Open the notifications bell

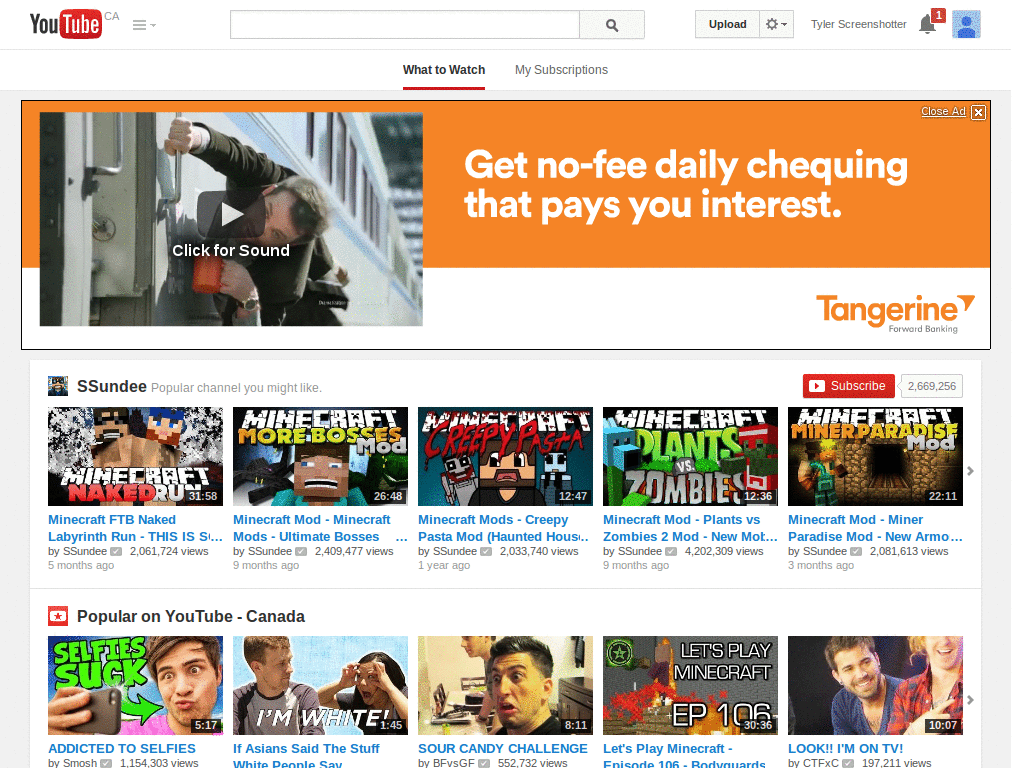click(927, 25)
